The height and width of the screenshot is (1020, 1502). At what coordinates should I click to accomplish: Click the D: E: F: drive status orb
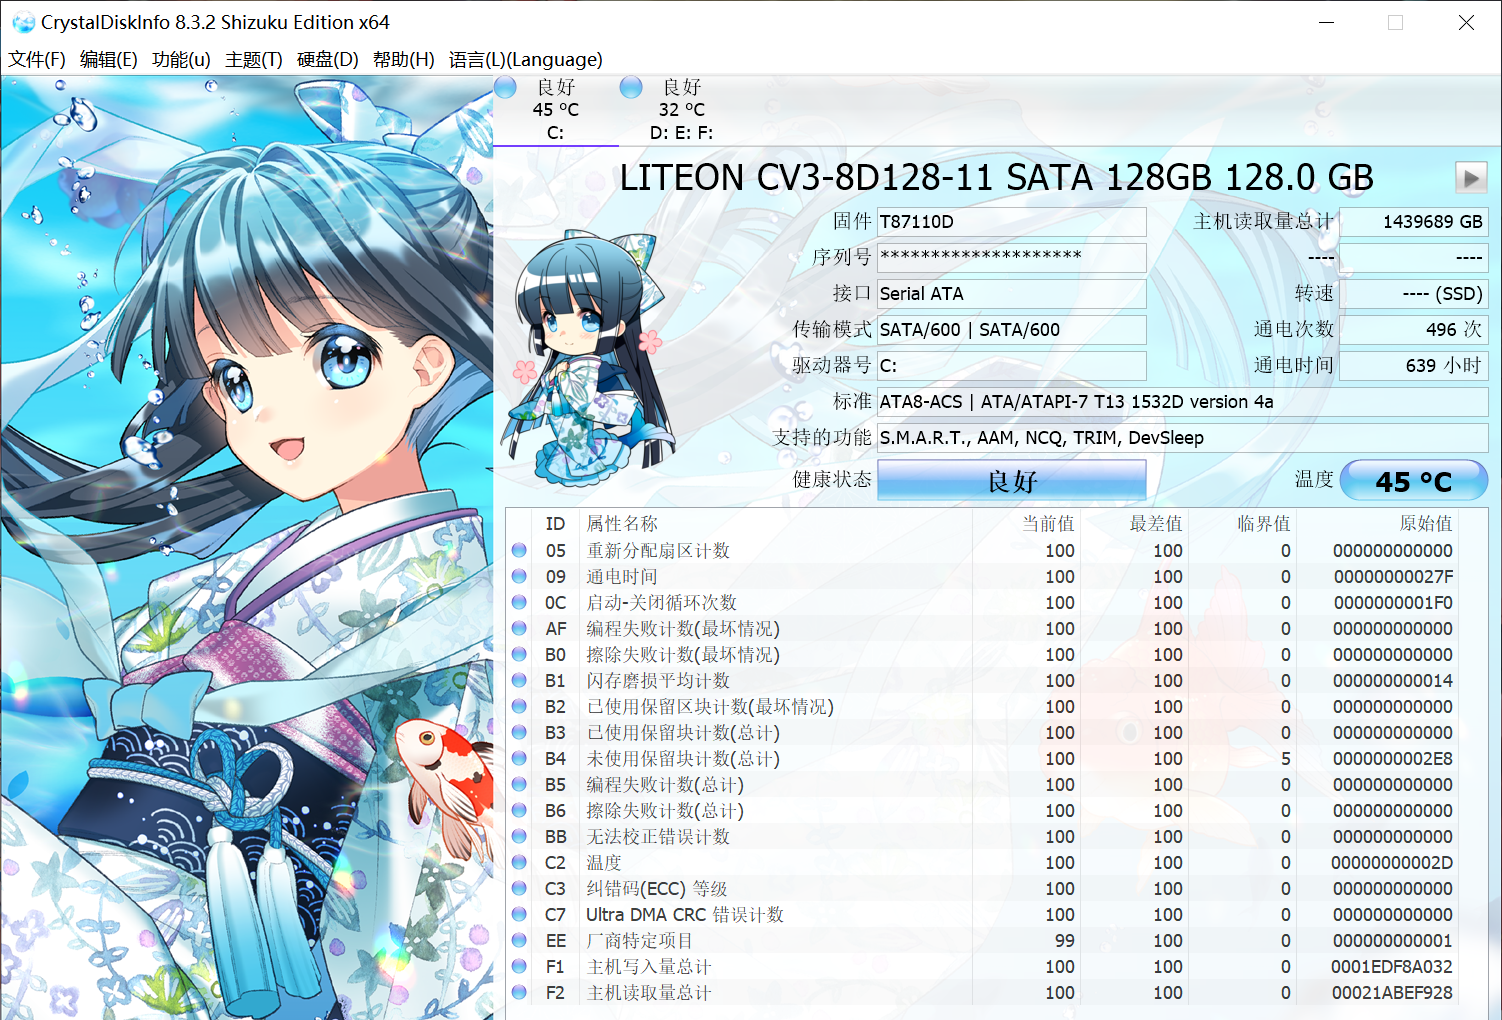click(631, 88)
